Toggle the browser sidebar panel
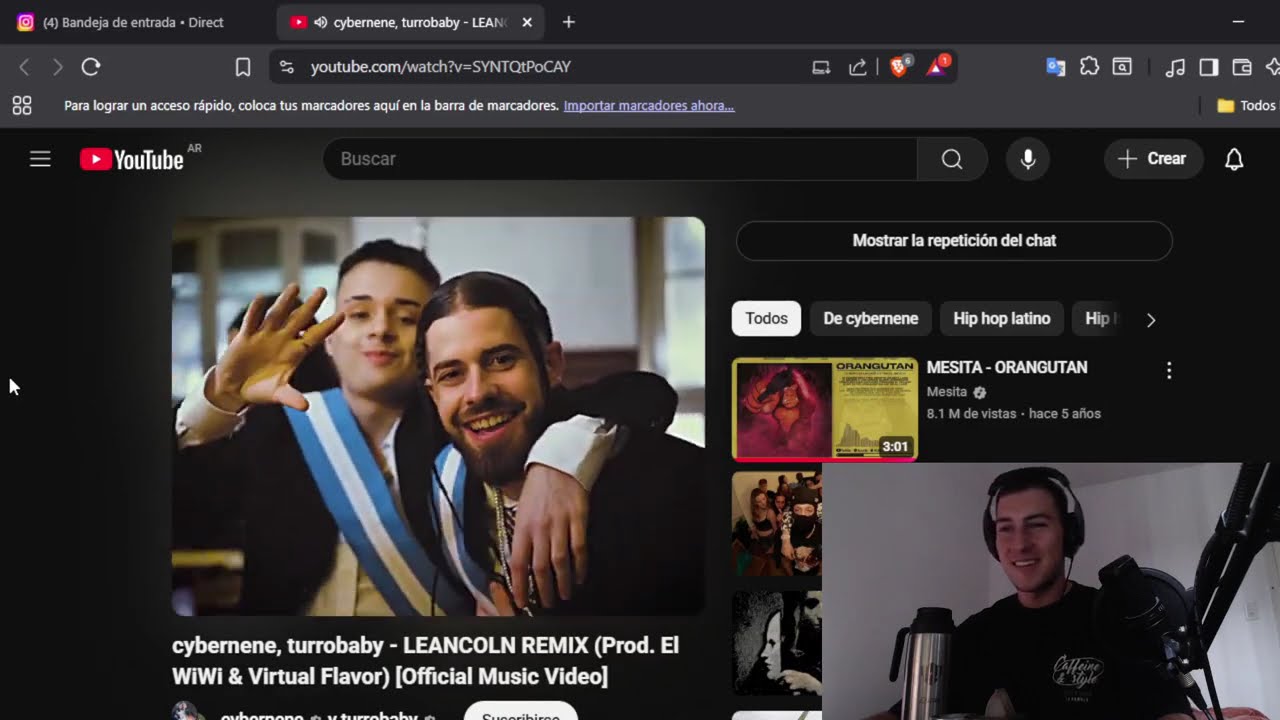The width and height of the screenshot is (1280, 720). coord(1209,67)
